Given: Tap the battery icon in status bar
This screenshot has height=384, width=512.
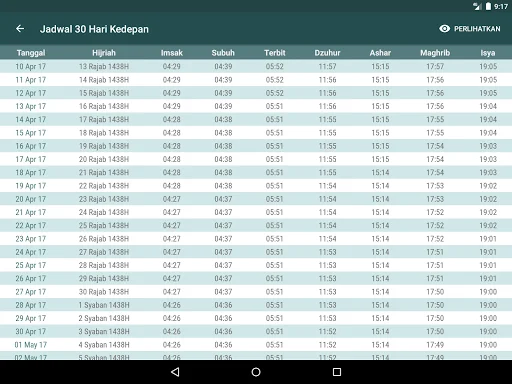Looking at the screenshot, I should (488, 6).
